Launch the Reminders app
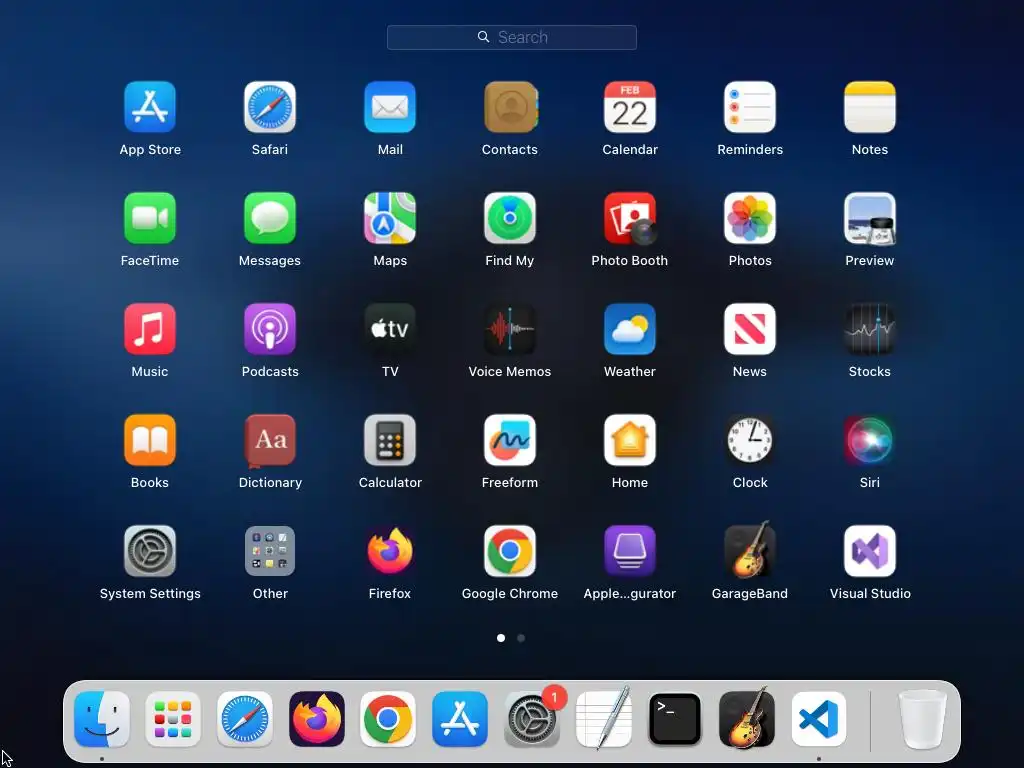Screen dimensions: 1024x768 point(750,107)
